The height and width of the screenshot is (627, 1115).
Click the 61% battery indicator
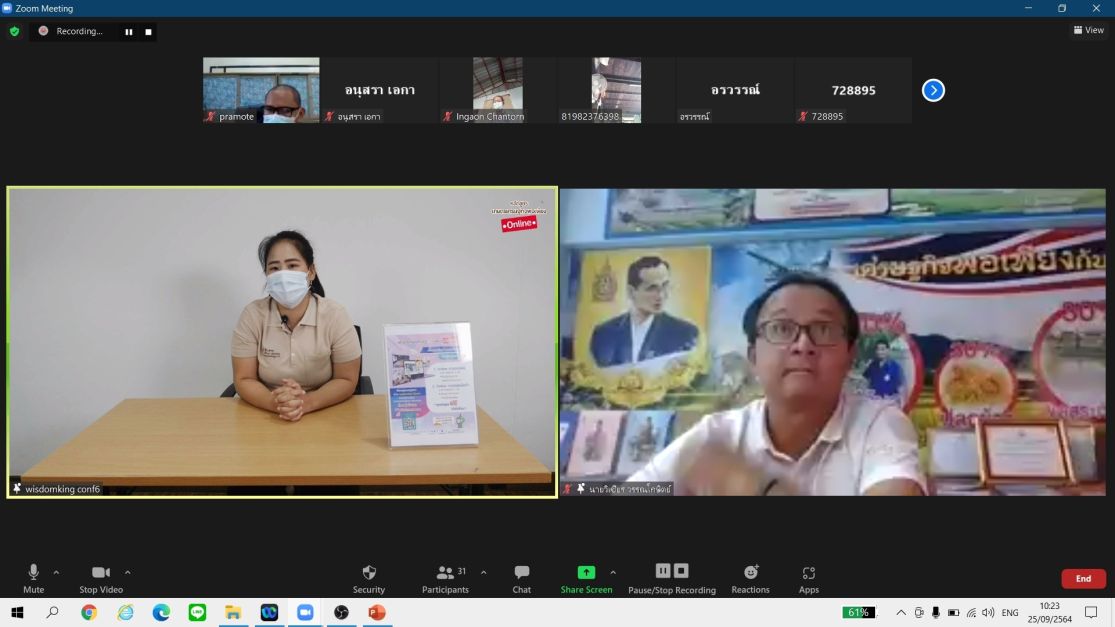tap(858, 612)
